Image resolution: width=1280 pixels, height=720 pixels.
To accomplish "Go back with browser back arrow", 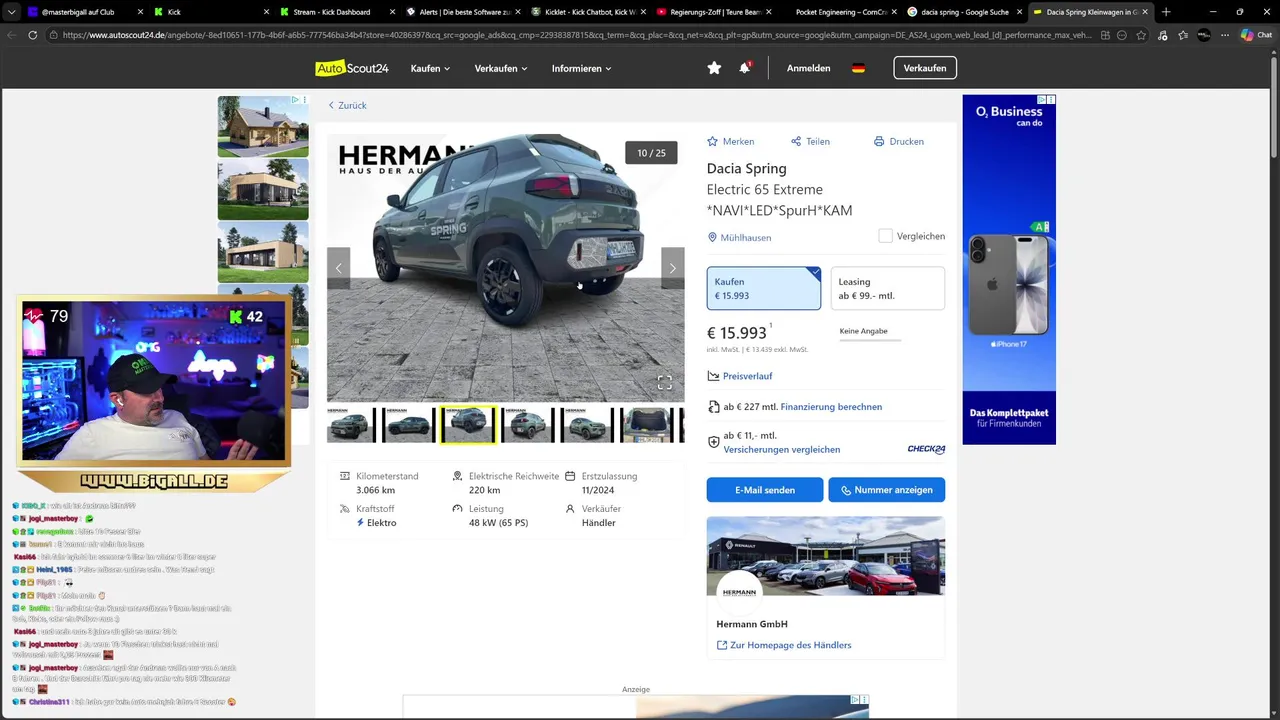I will 11,34.
